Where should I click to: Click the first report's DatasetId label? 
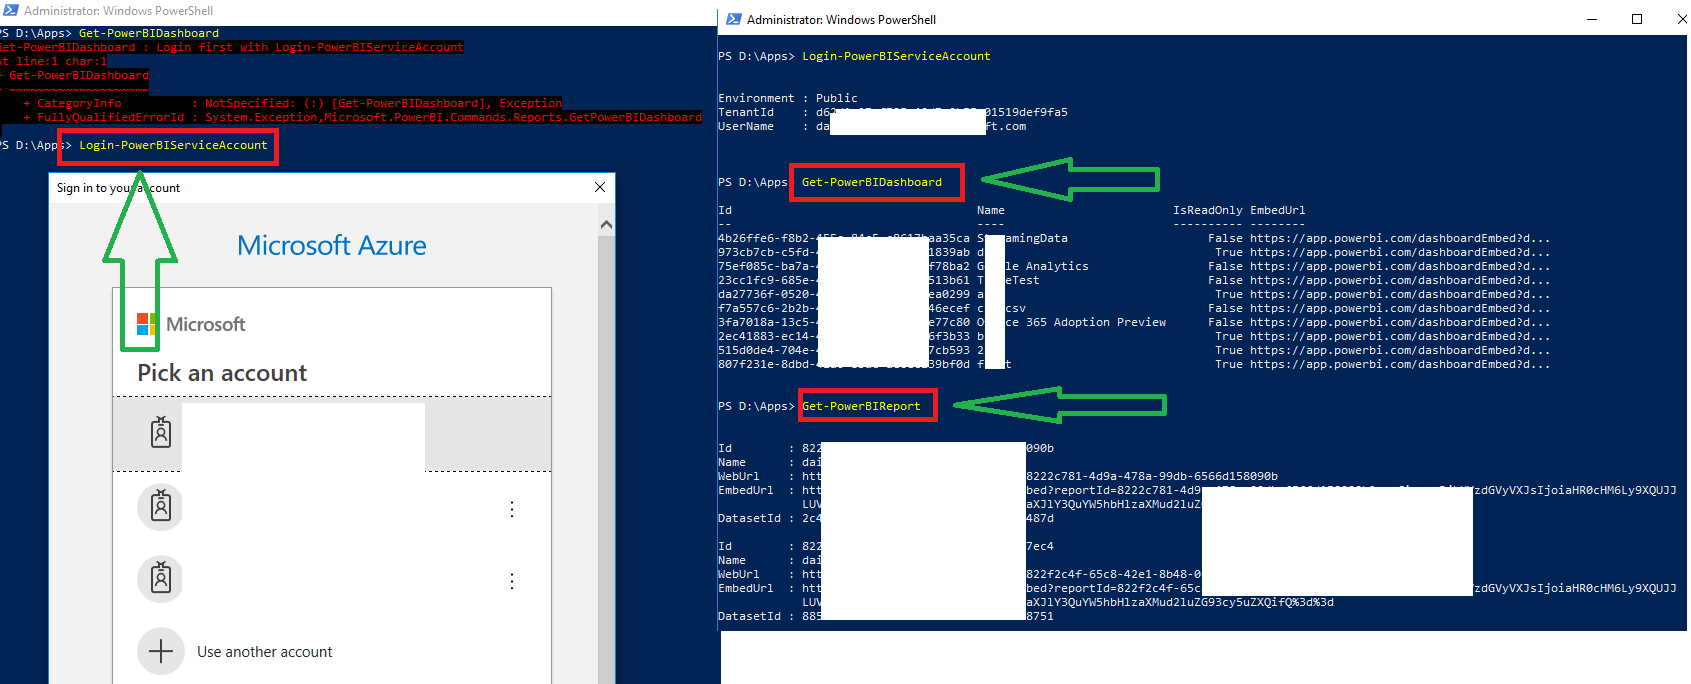[x=749, y=518]
